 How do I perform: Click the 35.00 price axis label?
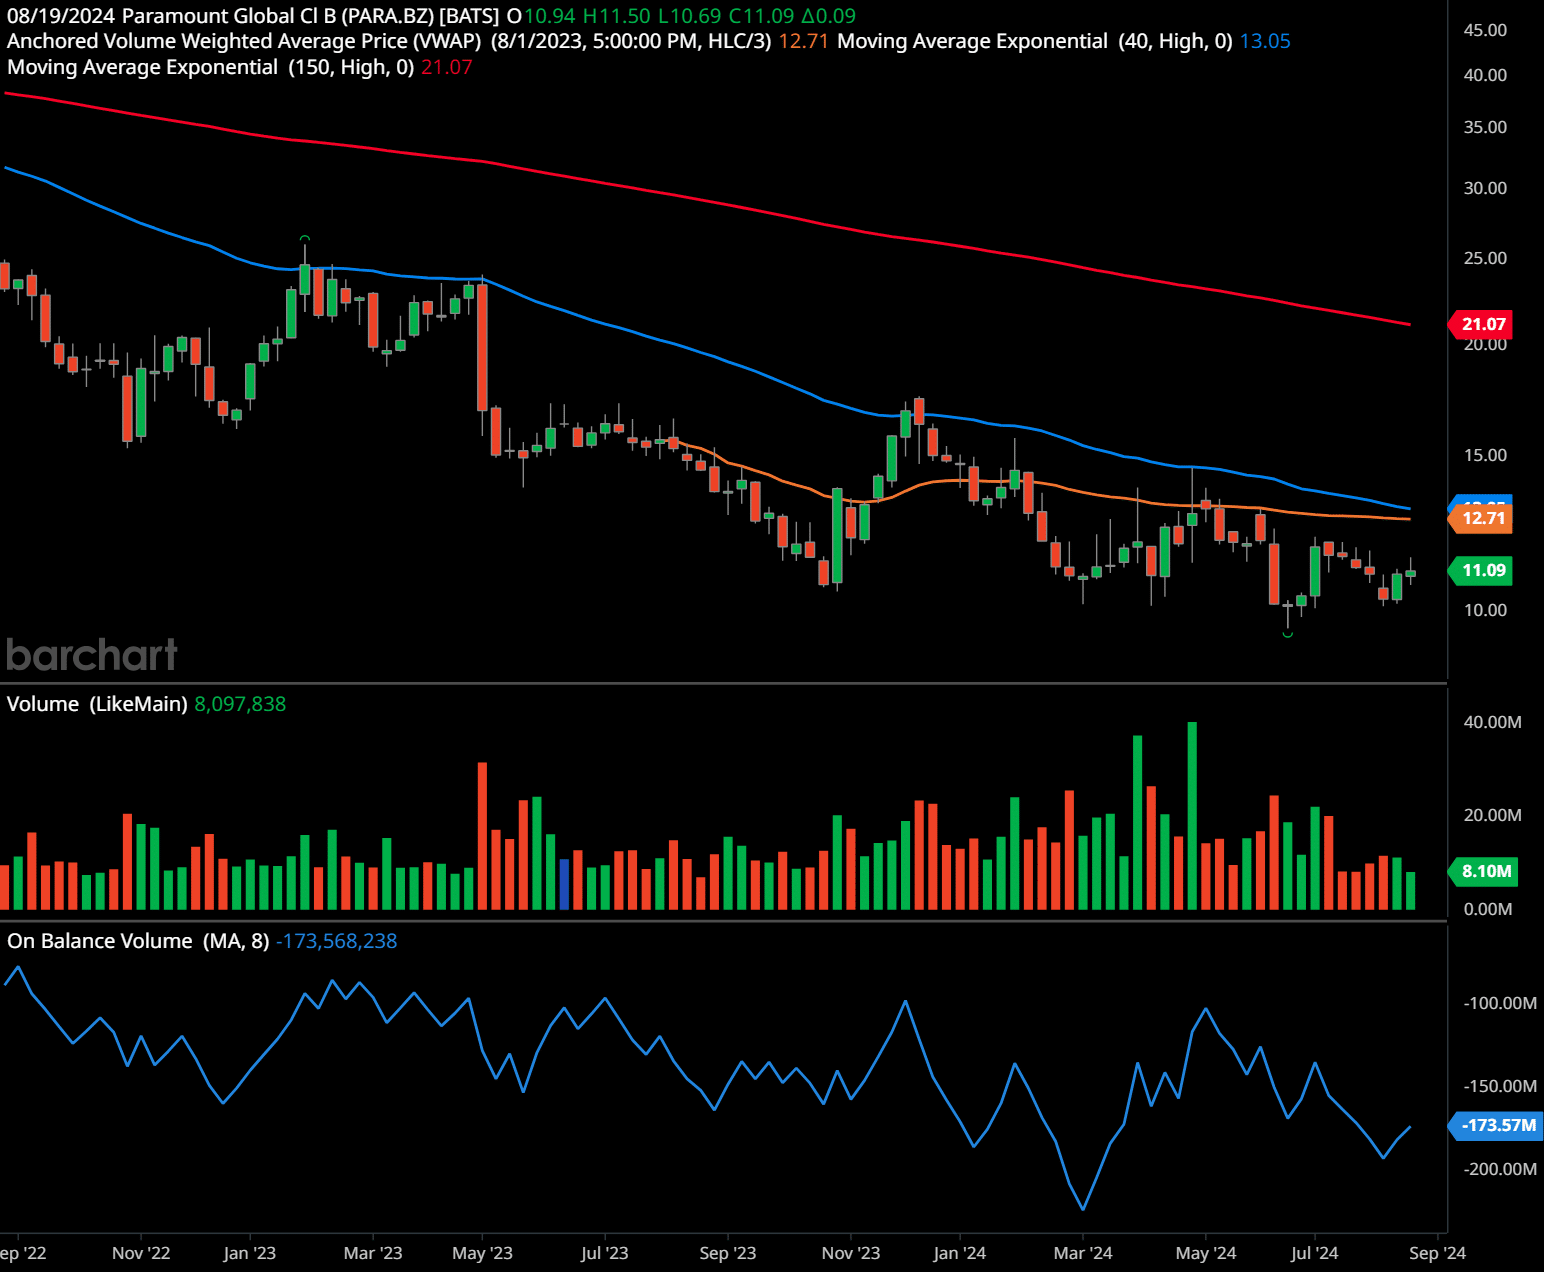[x=1485, y=127]
